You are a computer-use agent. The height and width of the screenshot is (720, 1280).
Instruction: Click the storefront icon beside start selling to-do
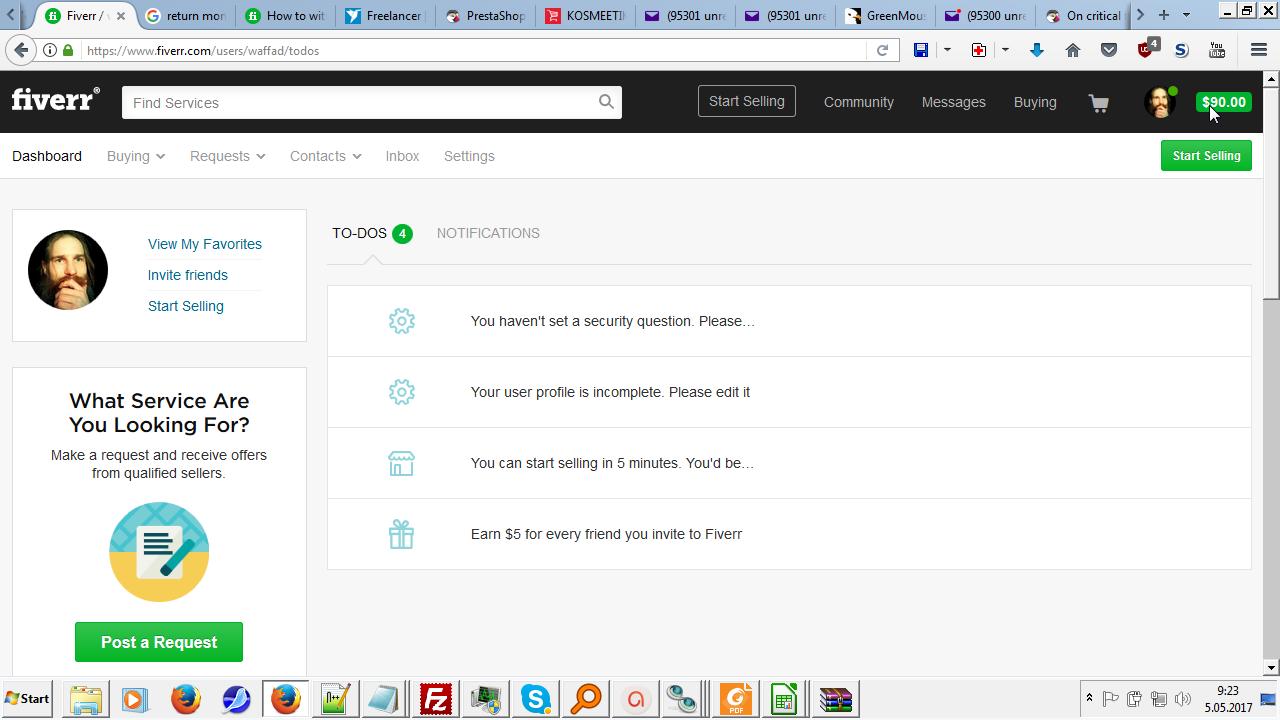[x=401, y=463]
